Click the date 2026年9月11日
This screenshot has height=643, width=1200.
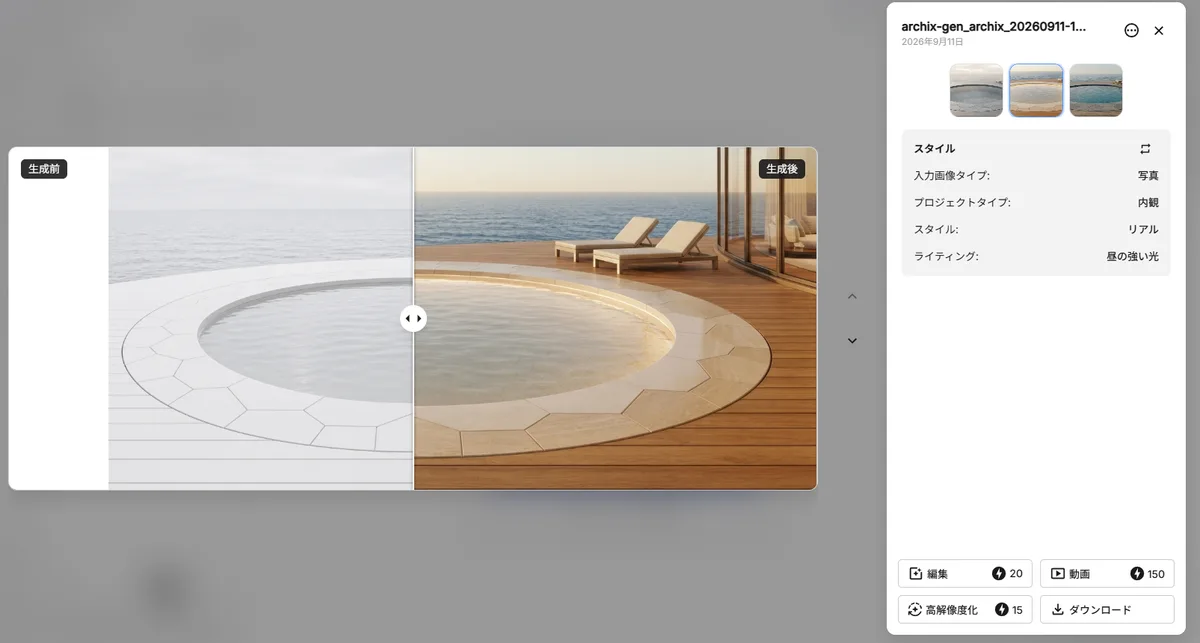point(932,42)
